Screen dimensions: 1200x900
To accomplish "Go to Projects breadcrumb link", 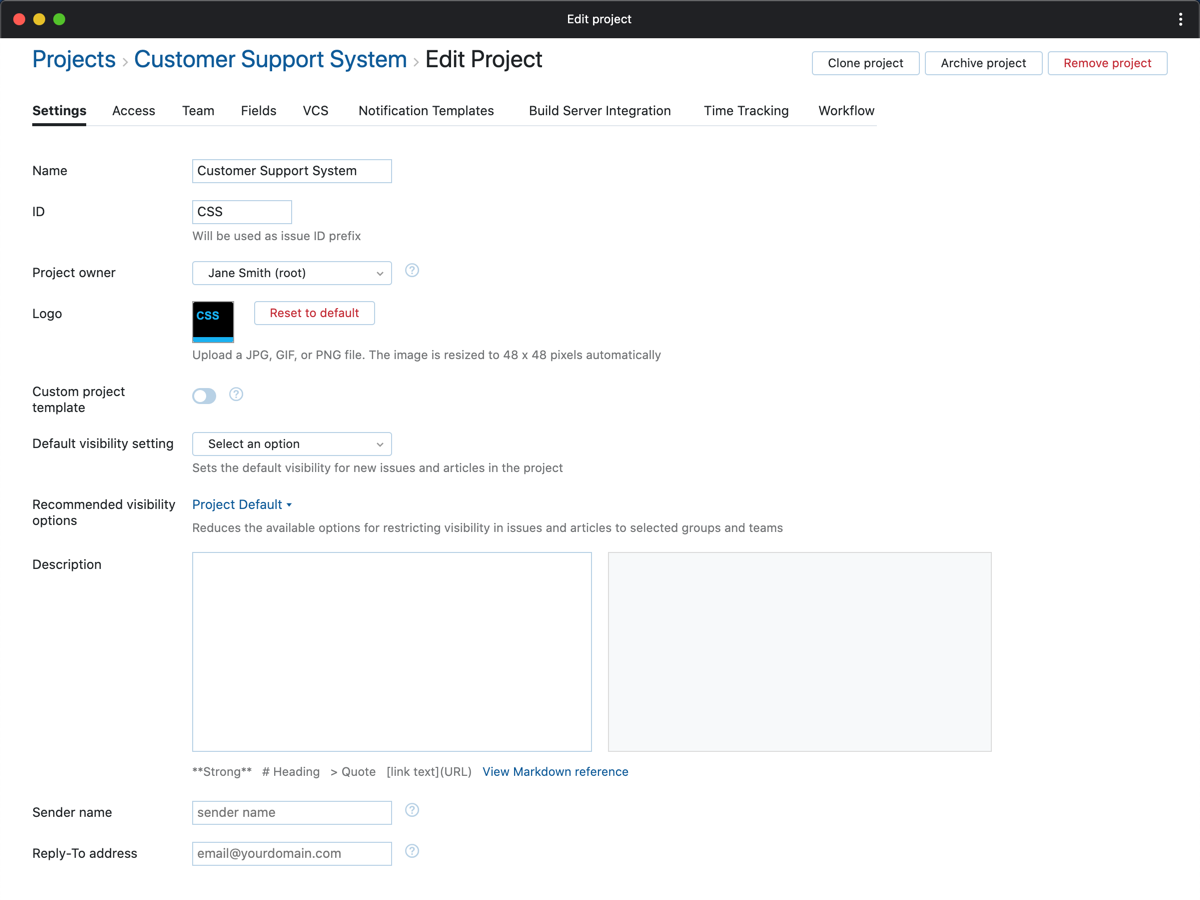I will pyautogui.click(x=74, y=60).
